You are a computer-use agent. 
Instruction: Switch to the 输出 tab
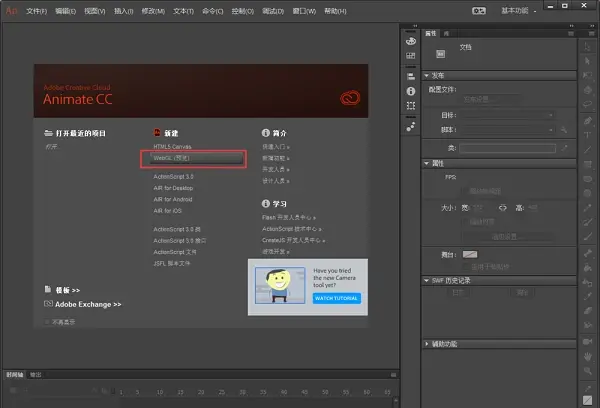pos(37,374)
